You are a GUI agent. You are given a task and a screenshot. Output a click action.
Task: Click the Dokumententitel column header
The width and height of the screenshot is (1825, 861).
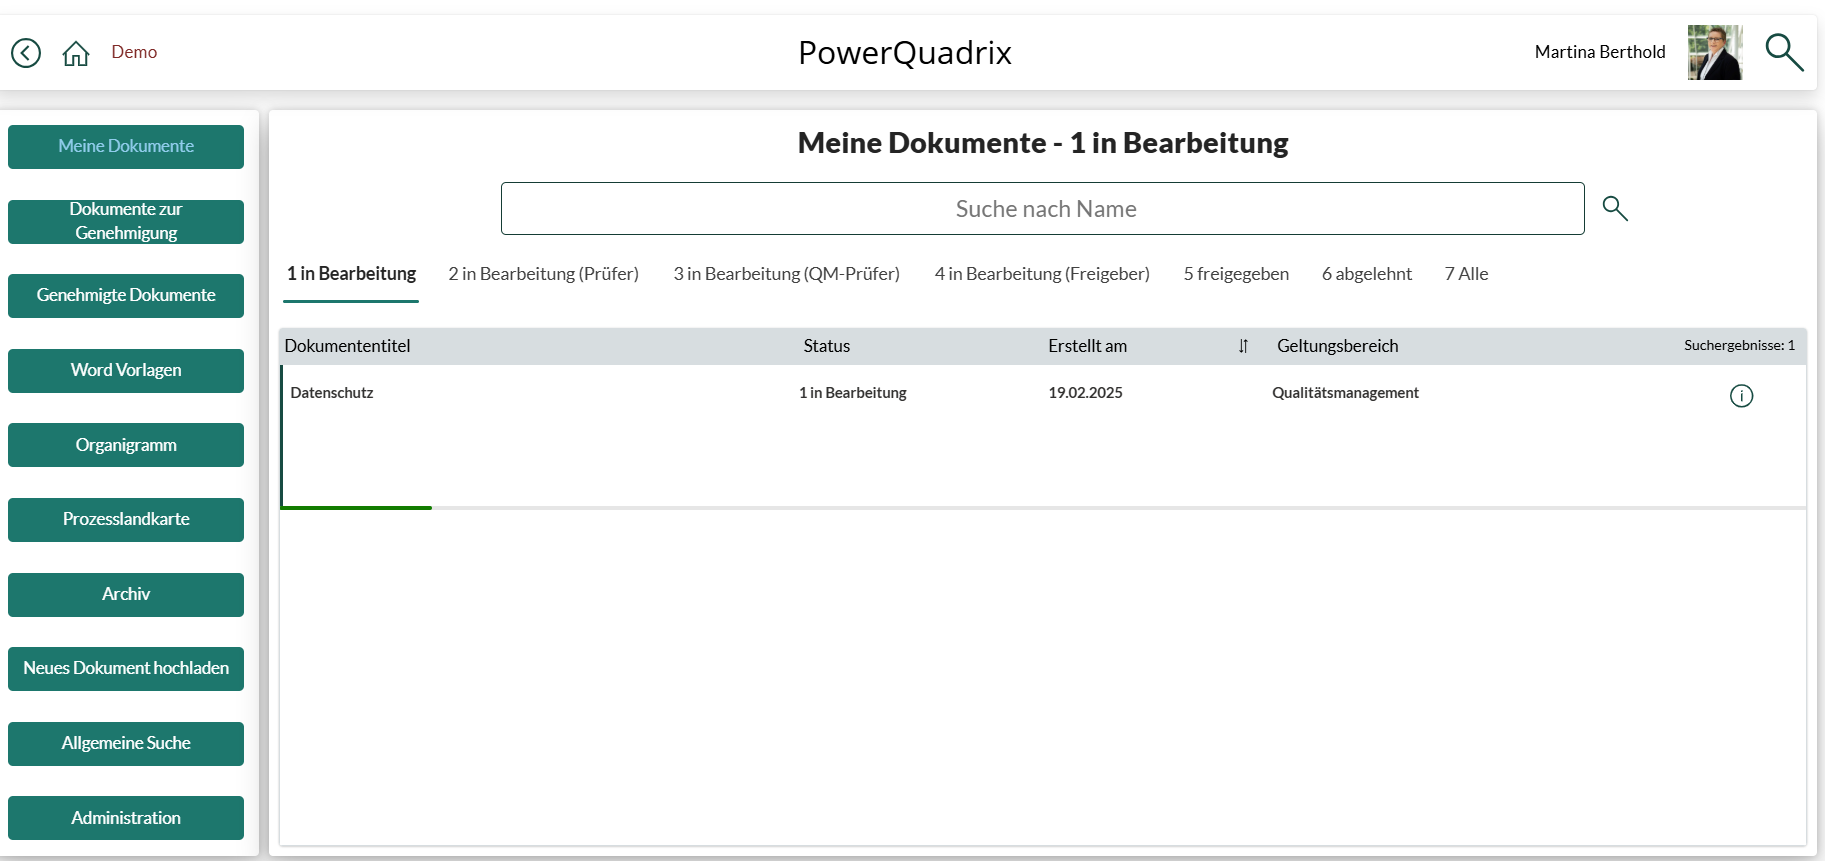coord(347,346)
